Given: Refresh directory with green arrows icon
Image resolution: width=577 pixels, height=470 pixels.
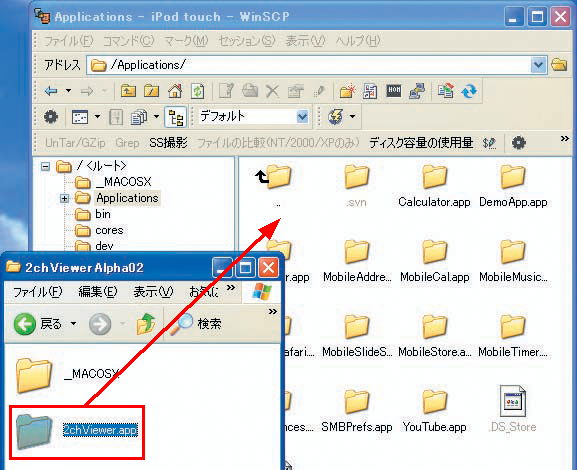Looking at the screenshot, I should [x=198, y=91].
